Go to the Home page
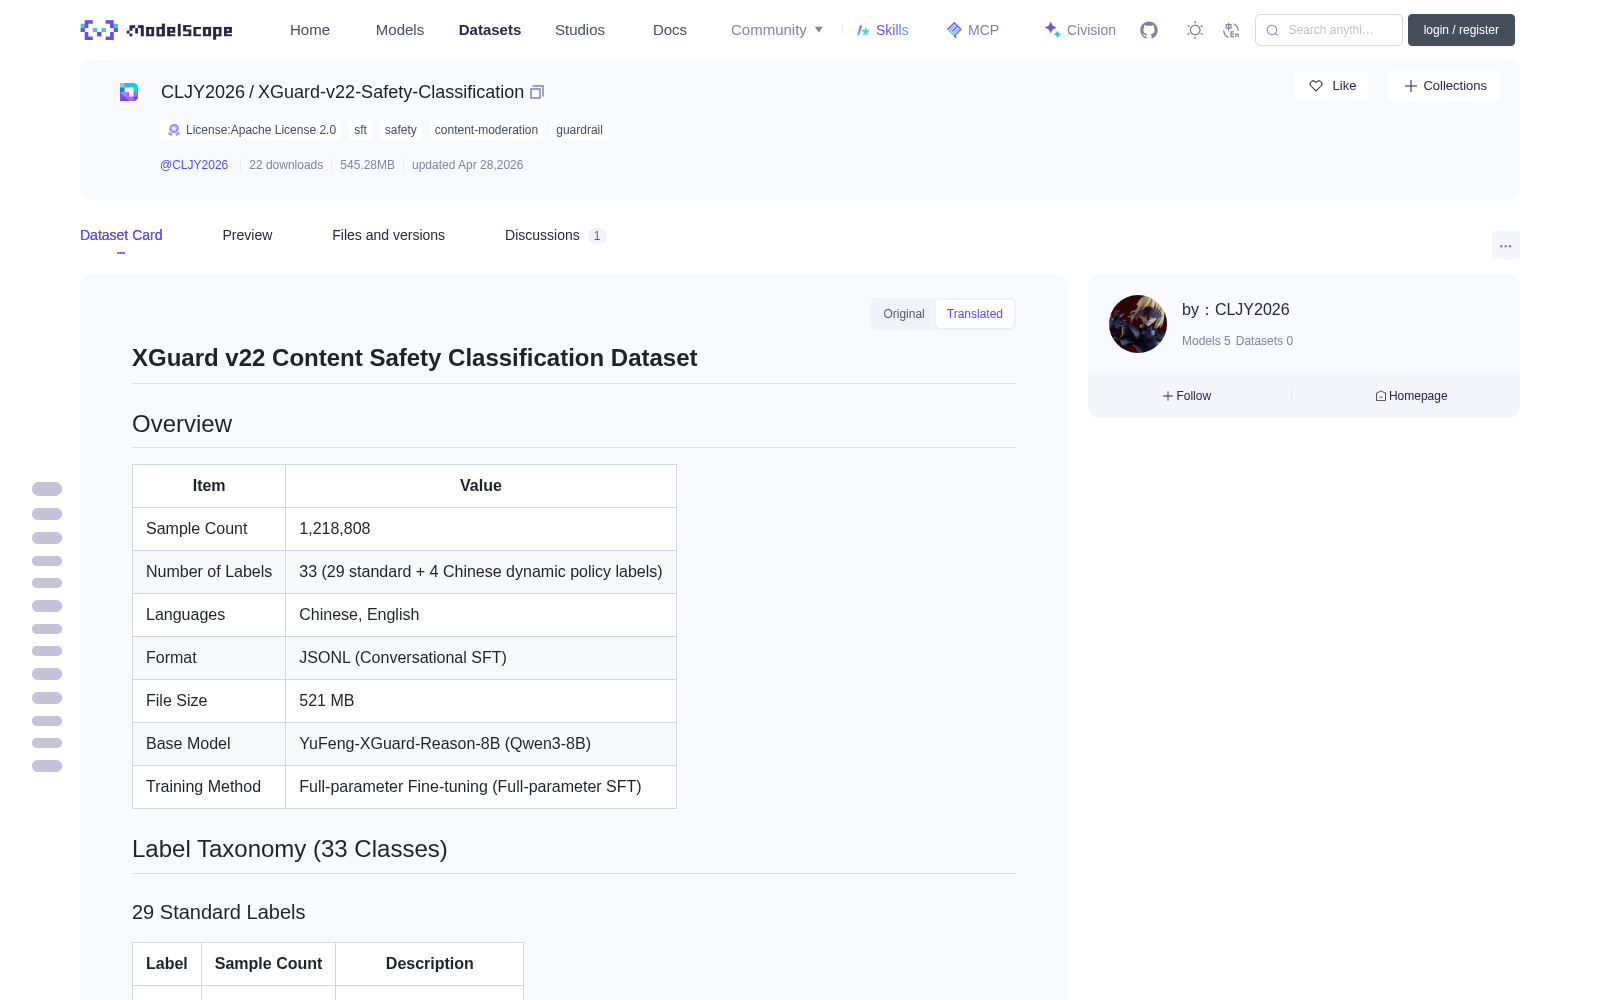Image resolution: width=1600 pixels, height=1000 pixels. (310, 30)
